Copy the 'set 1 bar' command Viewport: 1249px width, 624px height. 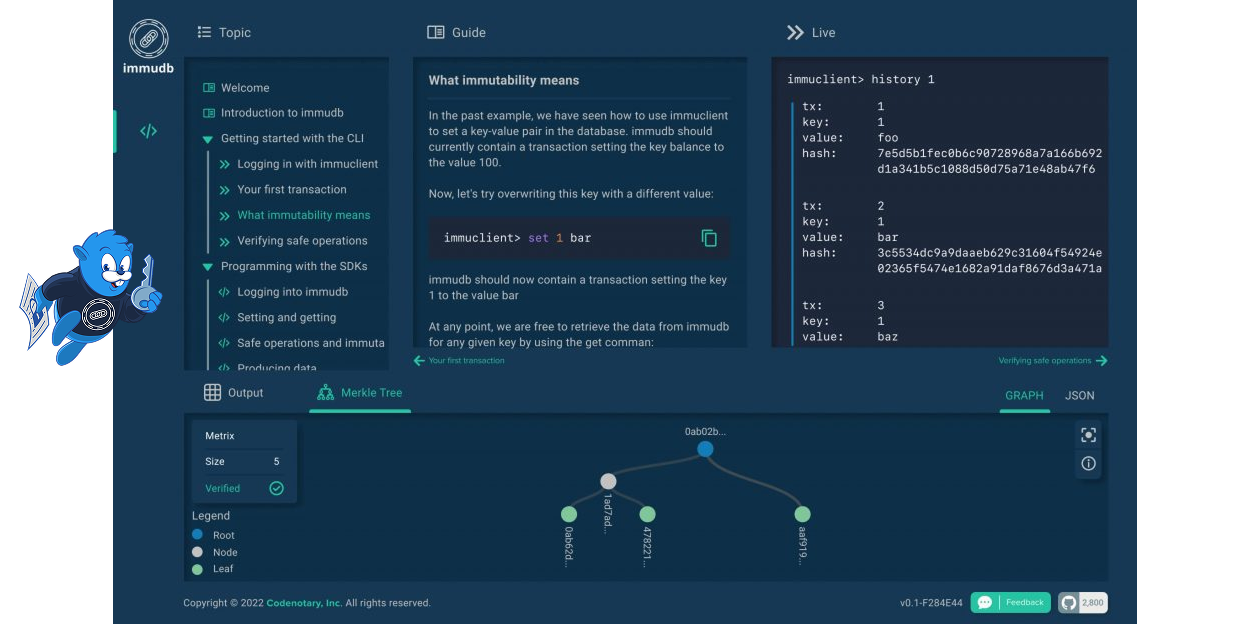(x=709, y=238)
